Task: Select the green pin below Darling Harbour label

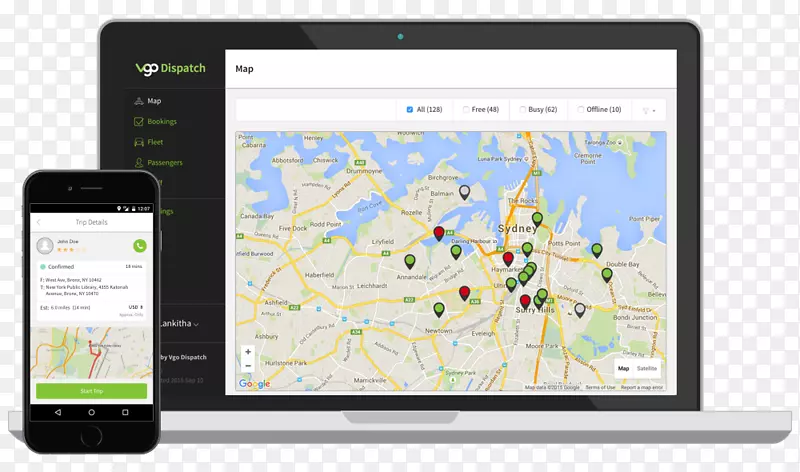Action: pyautogui.click(x=456, y=251)
